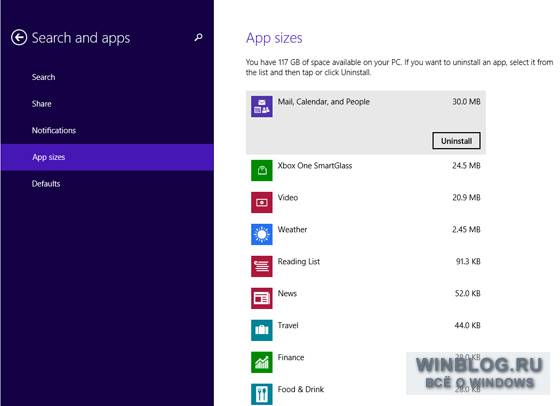Viewport: 560px width, 406px height.
Task: Click the 91.3 KB size value
Action: [x=468, y=261]
